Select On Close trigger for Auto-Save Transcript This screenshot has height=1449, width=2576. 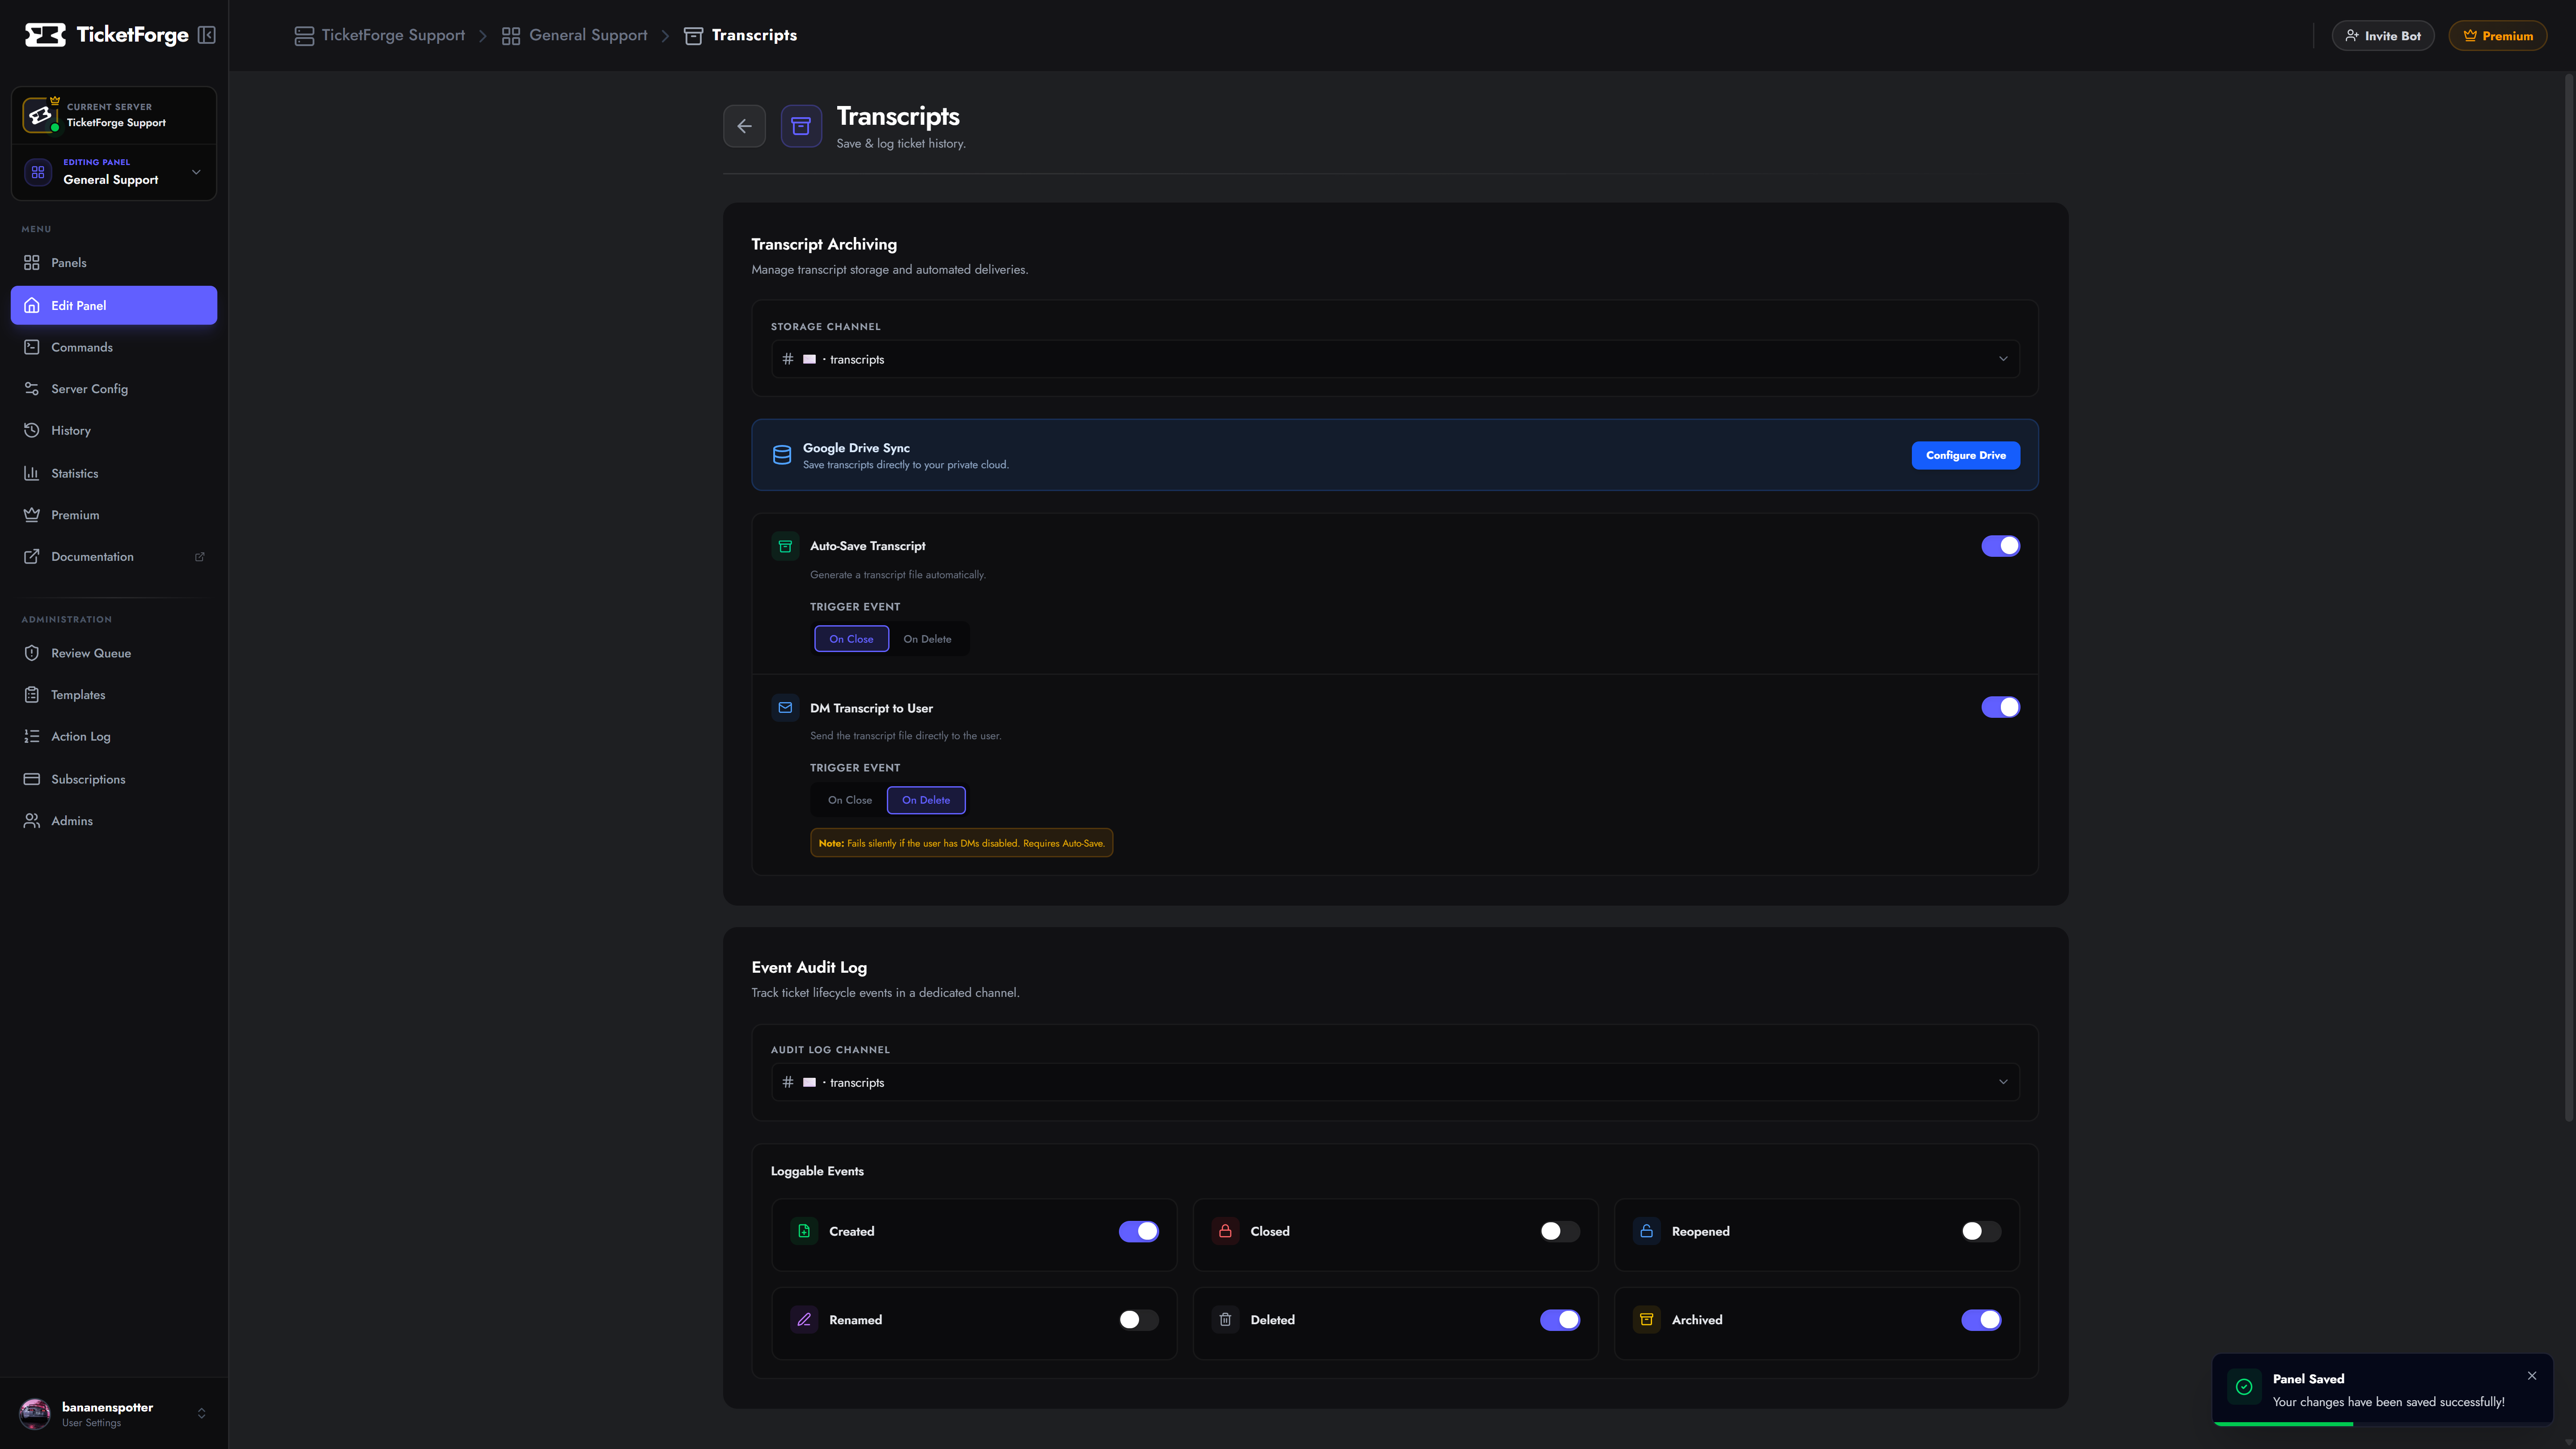(851, 639)
